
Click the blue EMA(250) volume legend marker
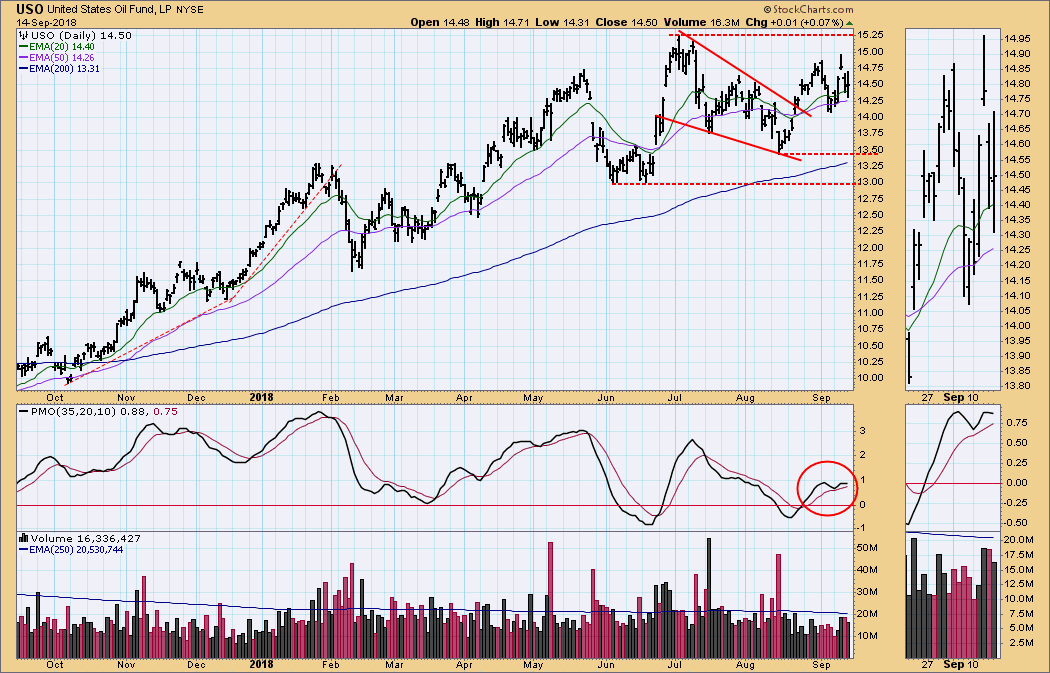pyautogui.click(x=24, y=549)
